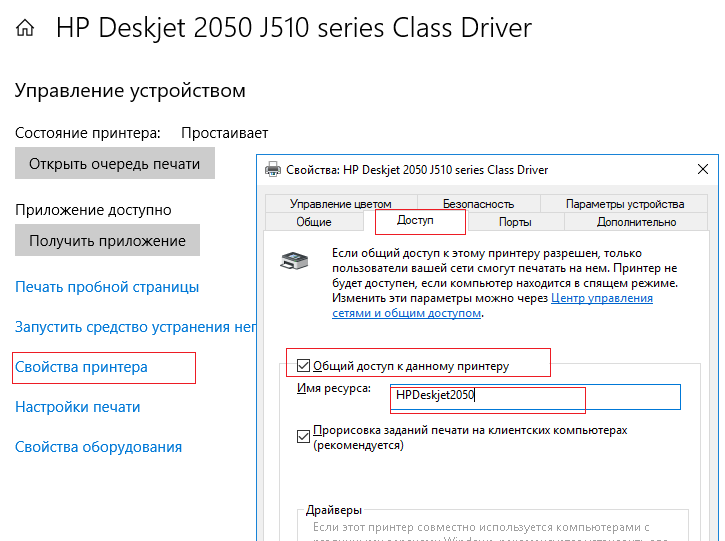725x541 pixels.
Task: Click the 'Приложение доступно' label
Action: click(x=93, y=210)
